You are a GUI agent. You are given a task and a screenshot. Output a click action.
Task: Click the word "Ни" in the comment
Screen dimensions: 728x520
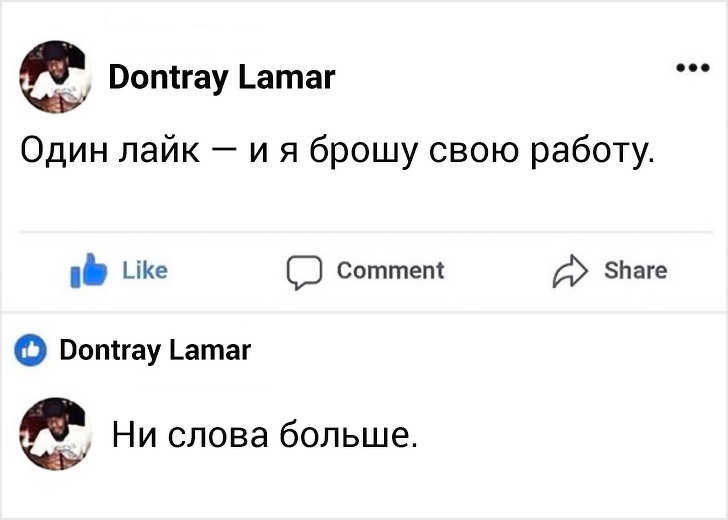(128, 436)
